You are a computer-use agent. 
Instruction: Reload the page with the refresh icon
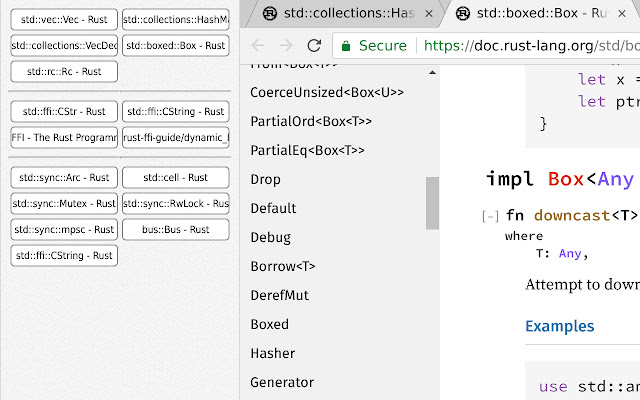pos(314,45)
